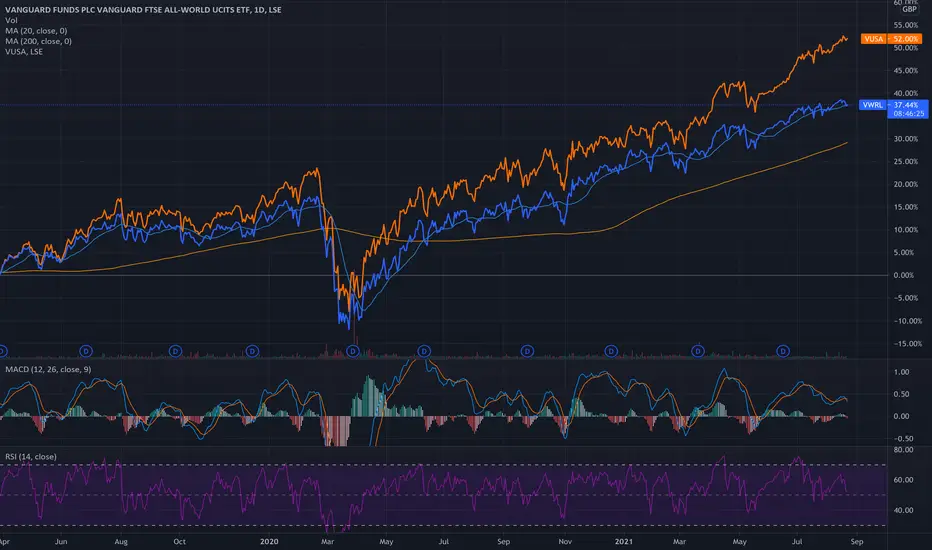
Task: Open the June 2020 dividend marker
Action: 424,351
